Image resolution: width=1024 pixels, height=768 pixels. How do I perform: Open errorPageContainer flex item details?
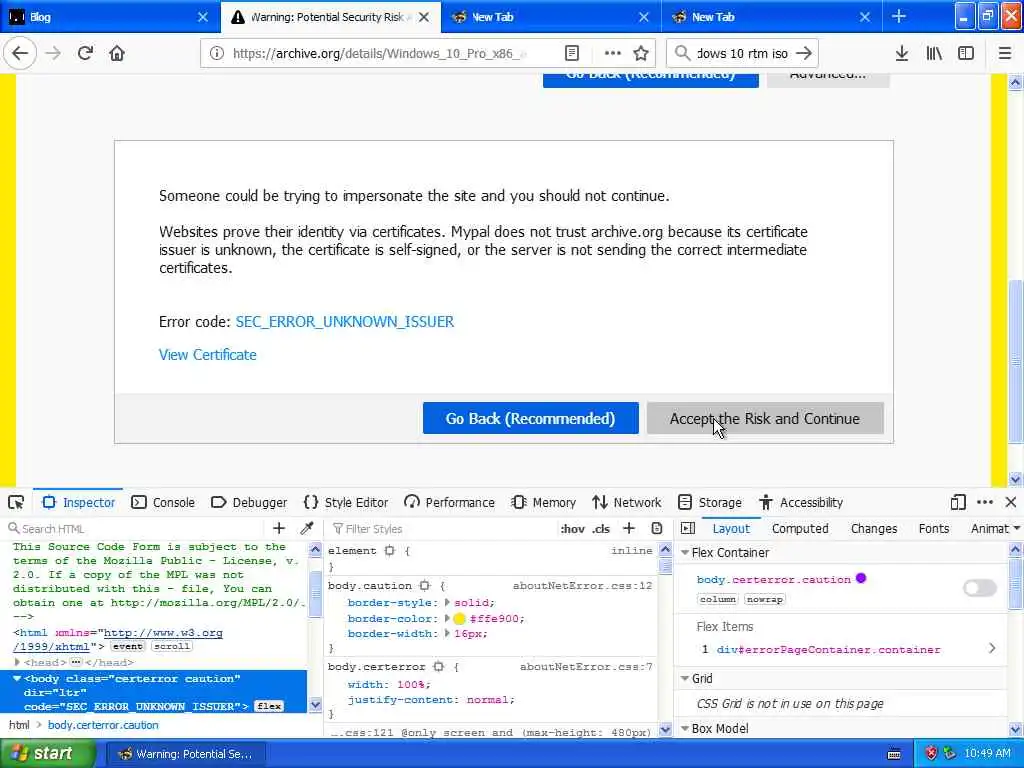(x=992, y=648)
